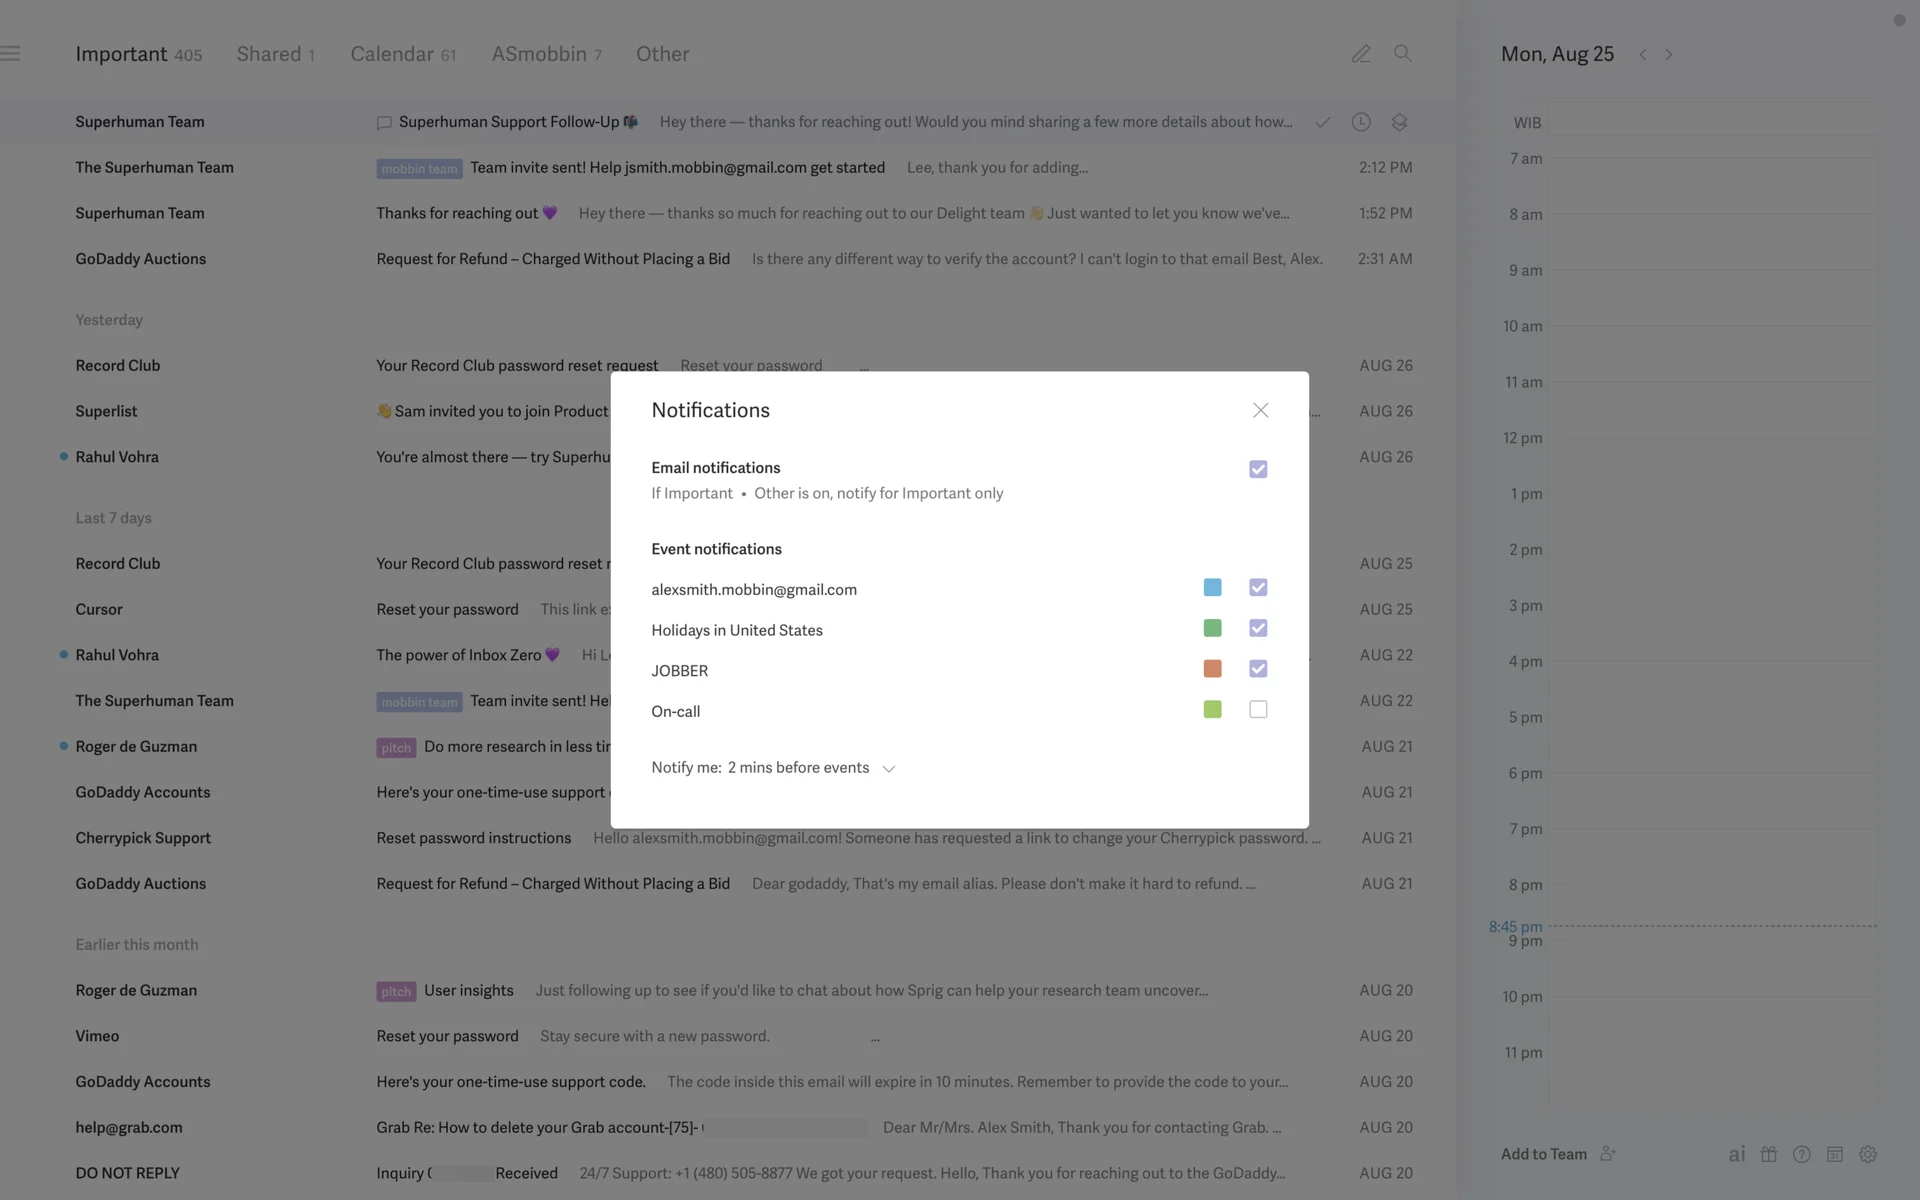1920x1200 pixels.
Task: Click the AI icon in the footer
Action: point(1736,1154)
